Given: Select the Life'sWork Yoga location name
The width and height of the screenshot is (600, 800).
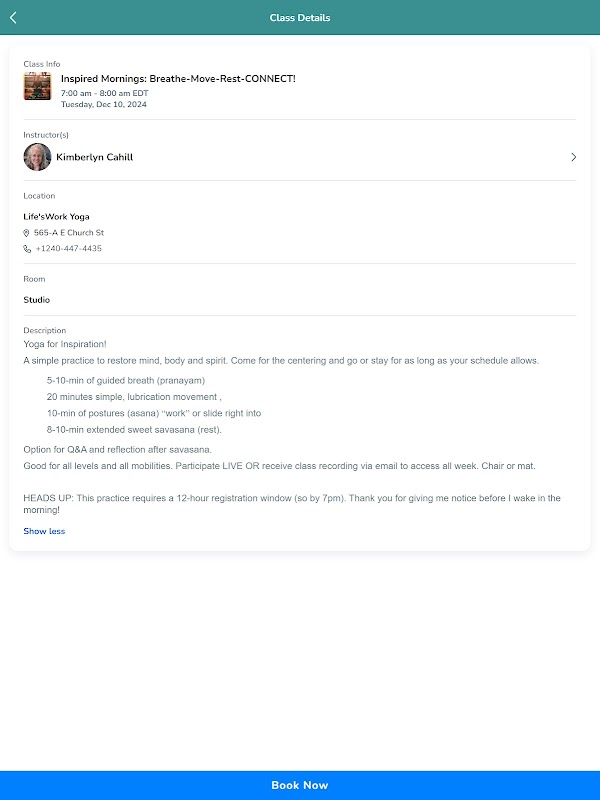Looking at the screenshot, I should [56, 216].
